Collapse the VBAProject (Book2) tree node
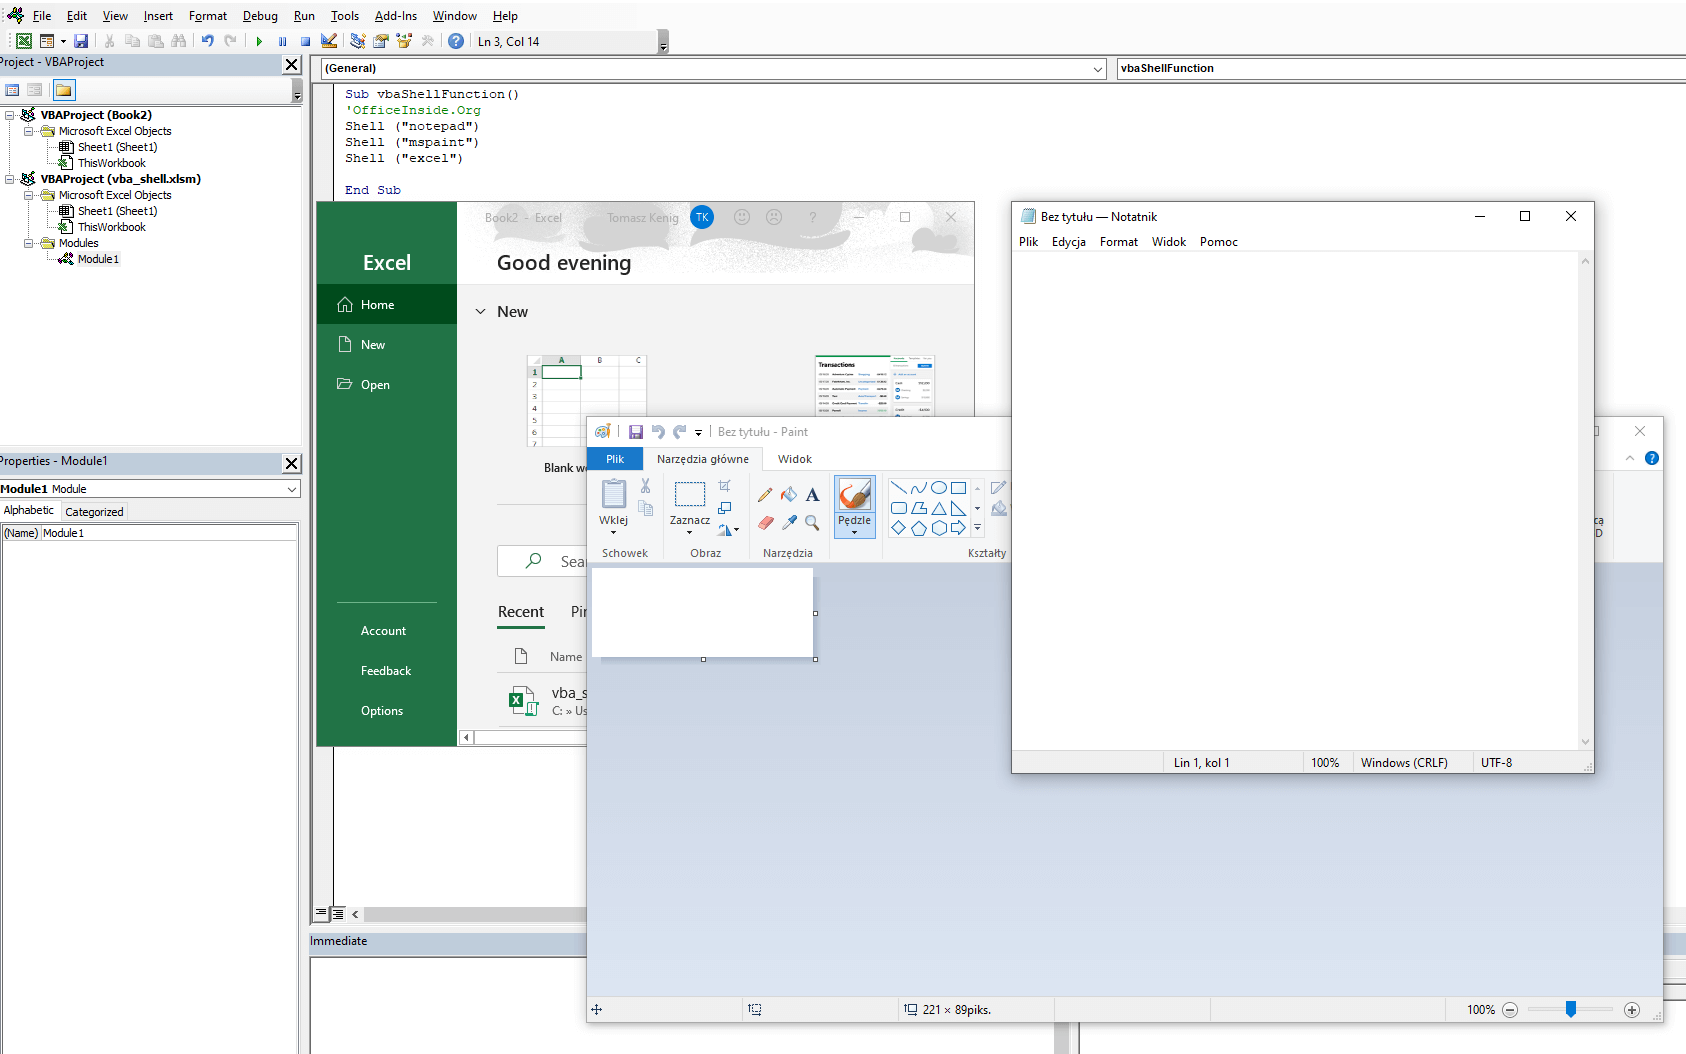This screenshot has width=1686, height=1054. [9, 114]
